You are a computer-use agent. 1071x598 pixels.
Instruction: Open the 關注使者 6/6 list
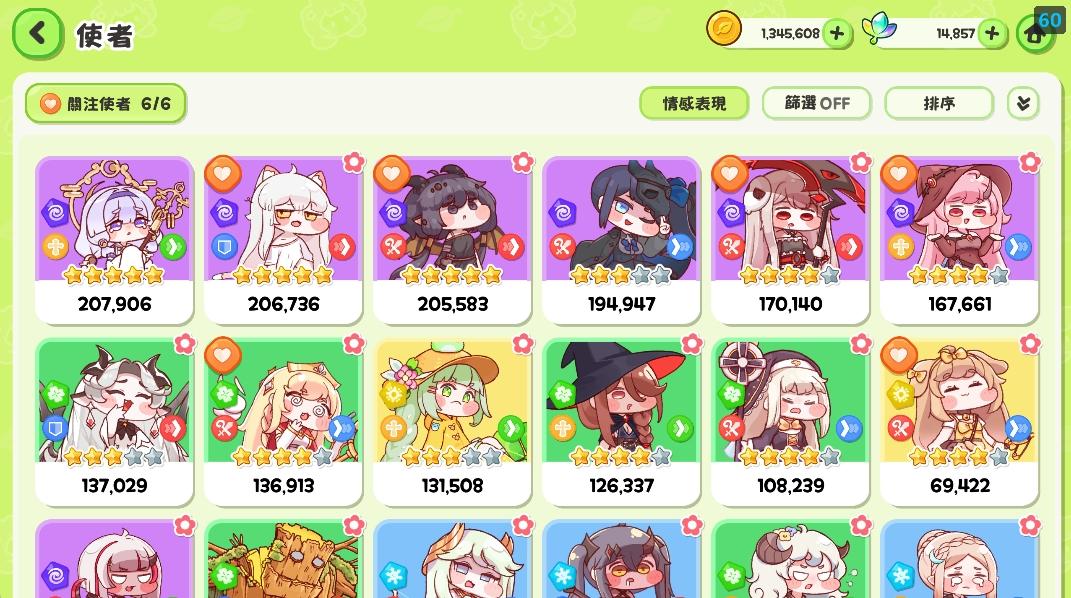(105, 104)
